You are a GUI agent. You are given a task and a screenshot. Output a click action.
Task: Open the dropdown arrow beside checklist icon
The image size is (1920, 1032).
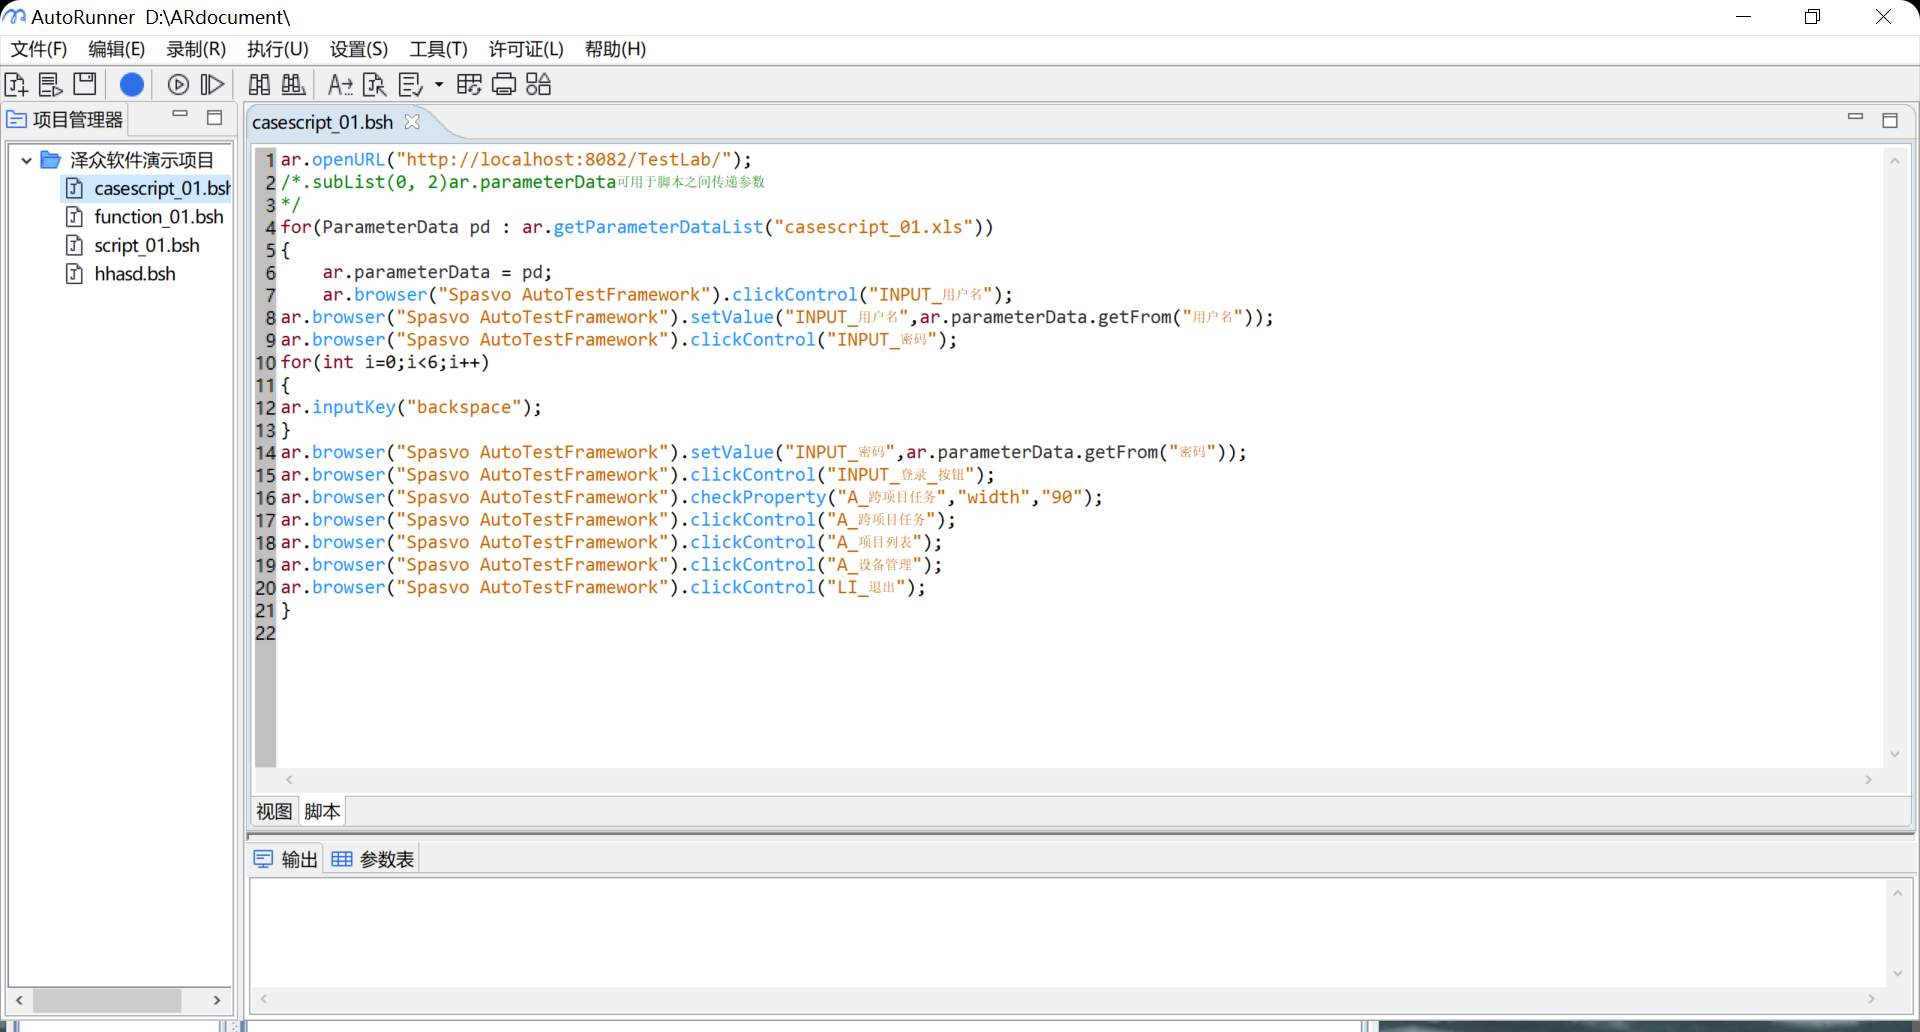[438, 85]
